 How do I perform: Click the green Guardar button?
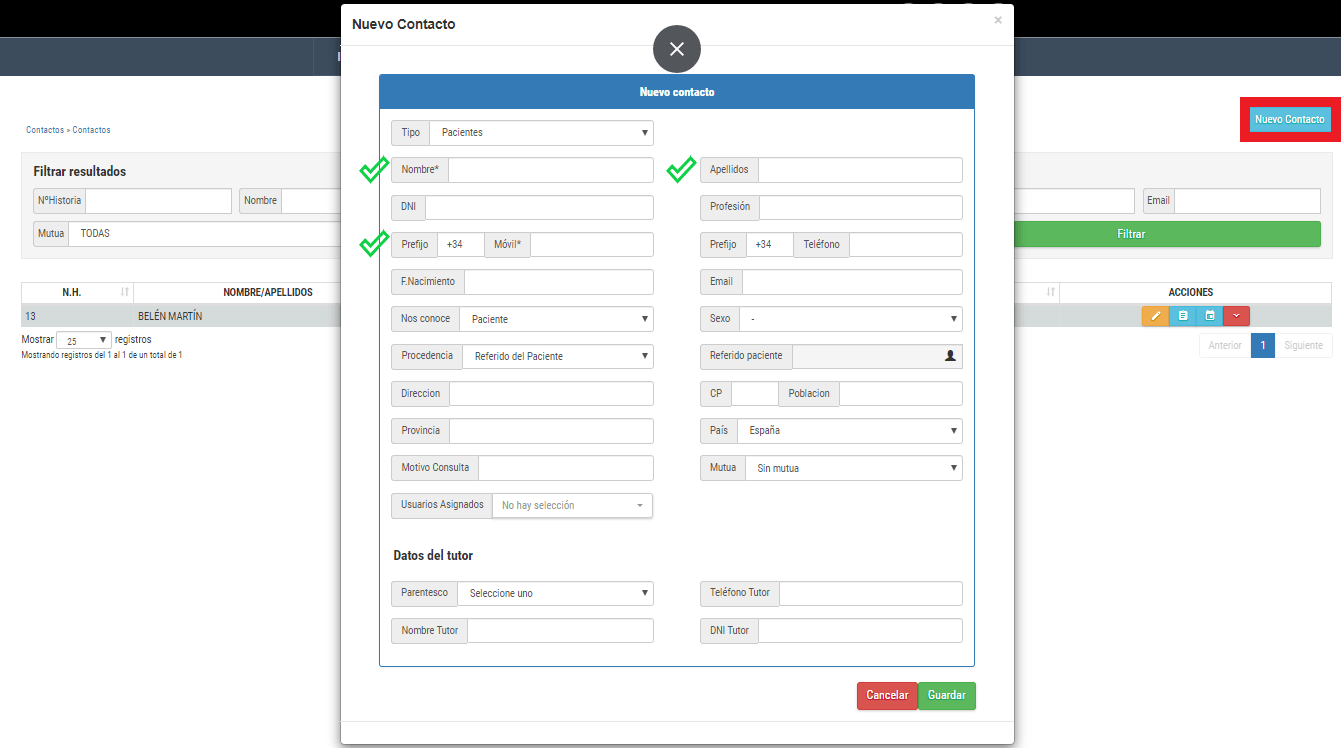[946, 696]
